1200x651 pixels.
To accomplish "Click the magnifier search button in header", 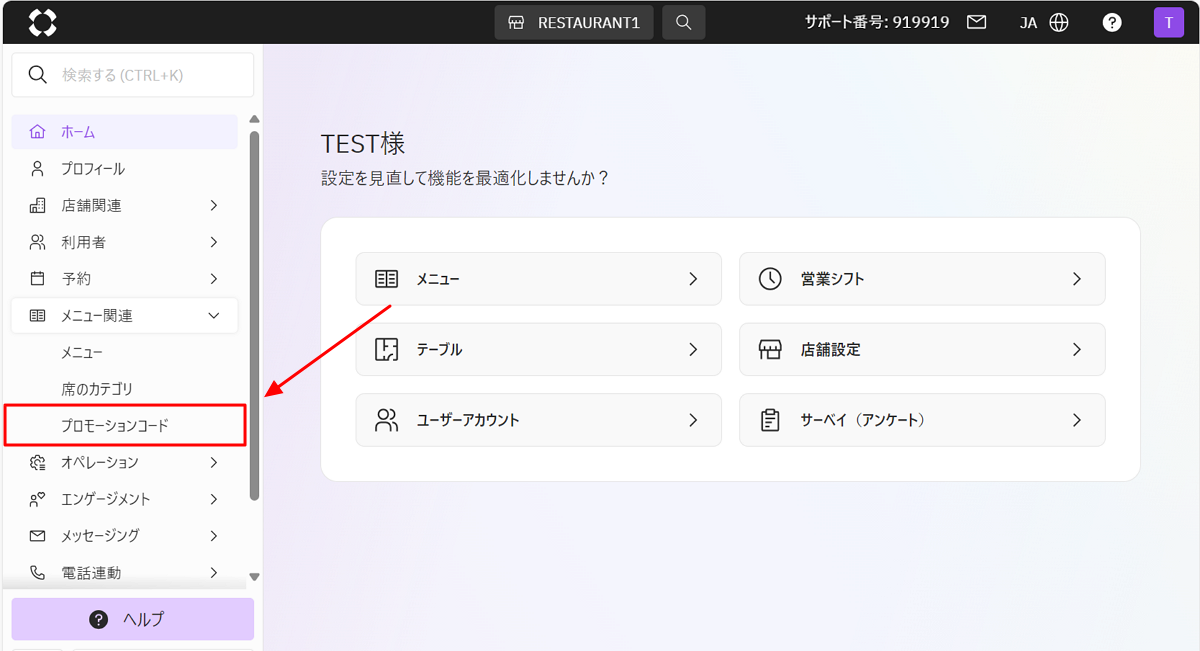I will click(683, 22).
